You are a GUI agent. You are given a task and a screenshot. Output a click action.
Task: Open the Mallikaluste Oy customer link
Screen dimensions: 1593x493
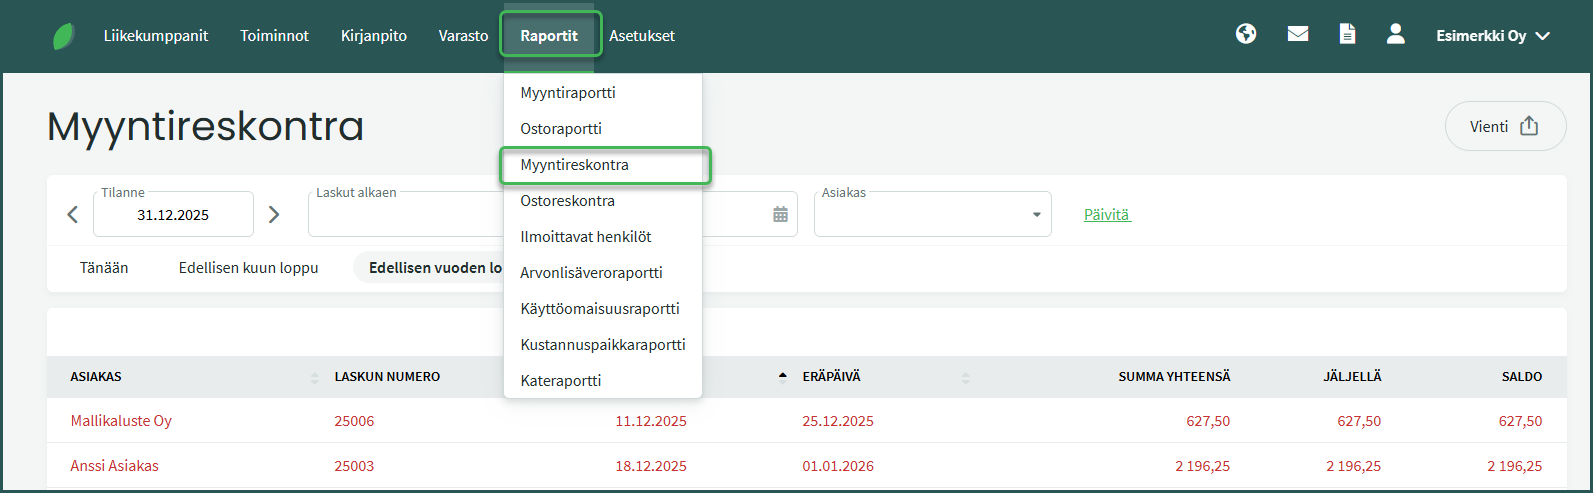pyautogui.click(x=121, y=421)
